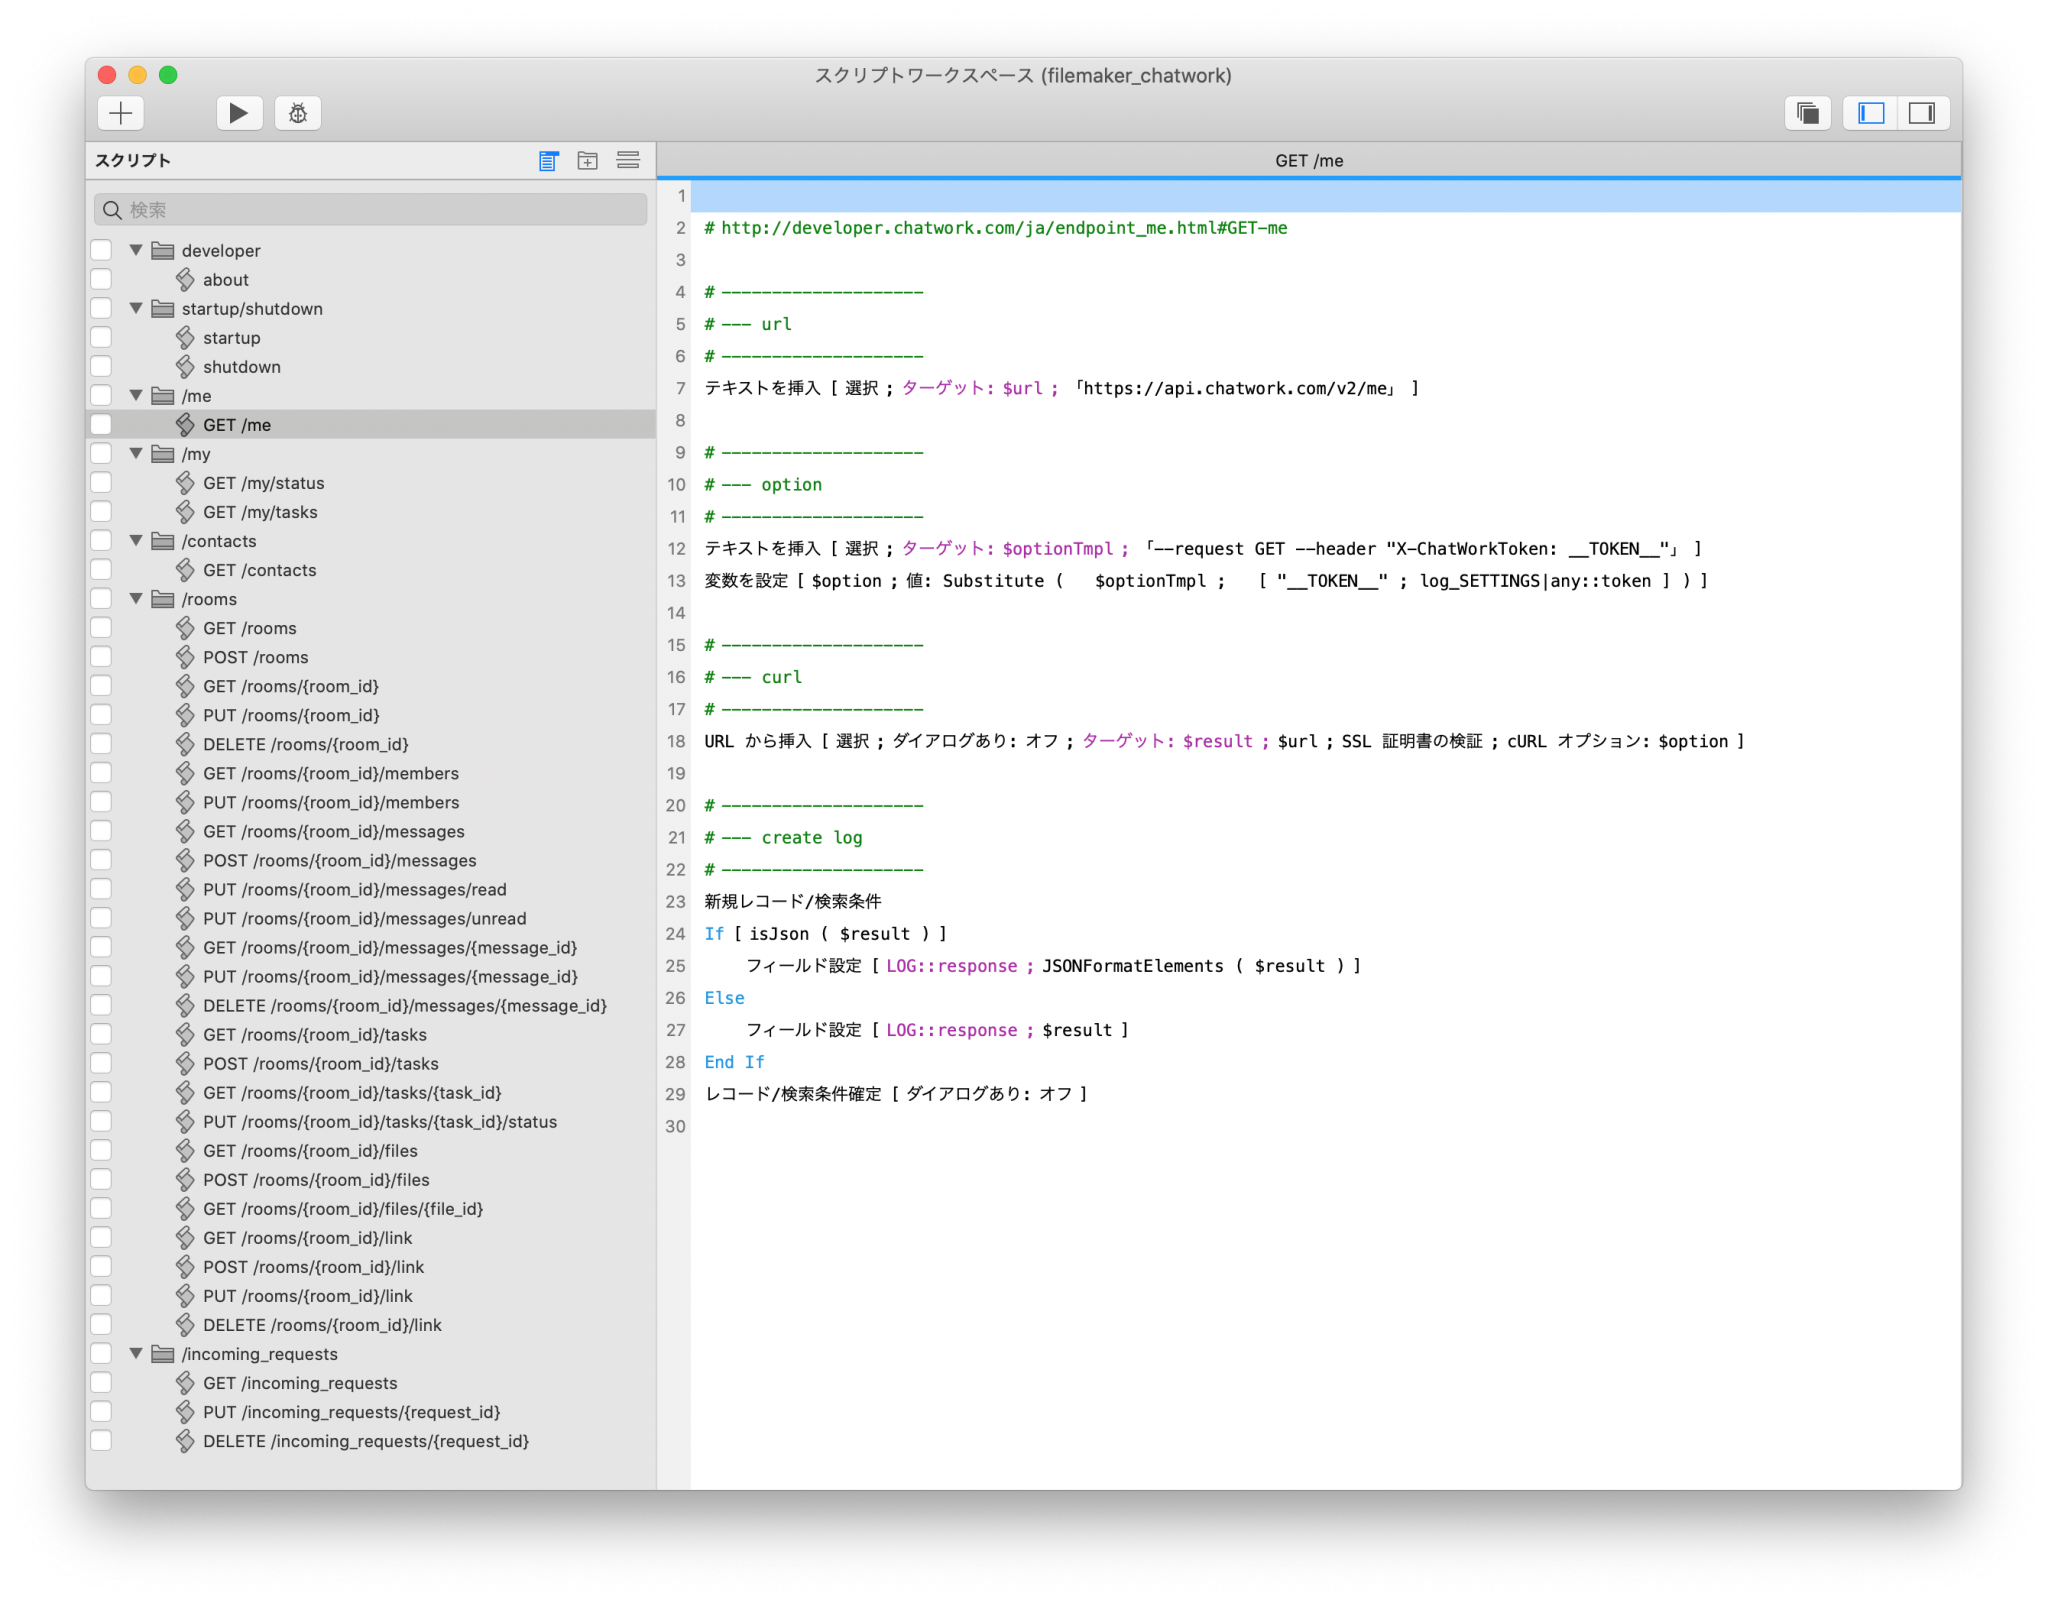Switch to the GET /me tab
This screenshot has width=2048, height=1603.
click(1308, 160)
